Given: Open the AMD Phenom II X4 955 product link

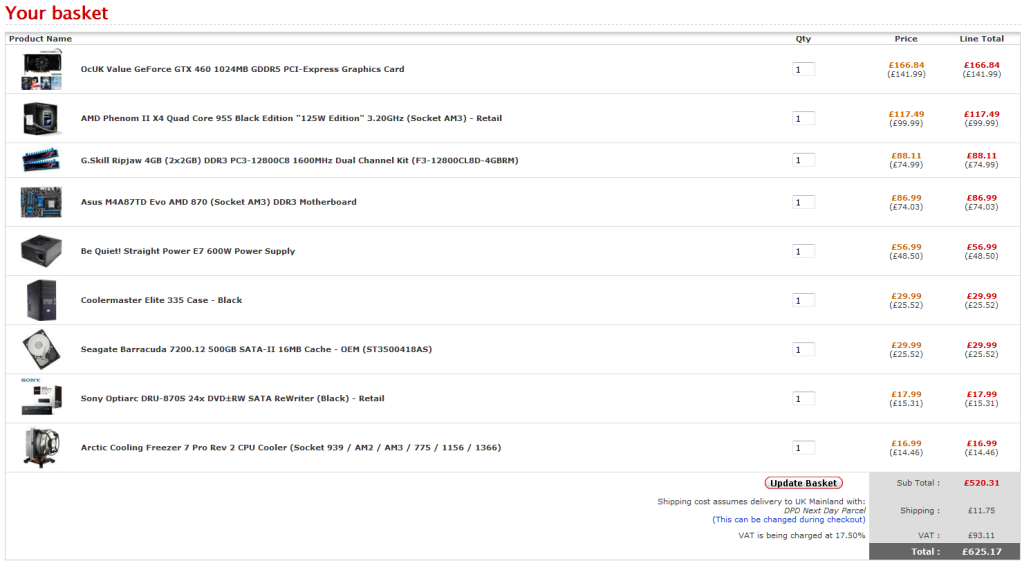Looking at the screenshot, I should [291, 118].
